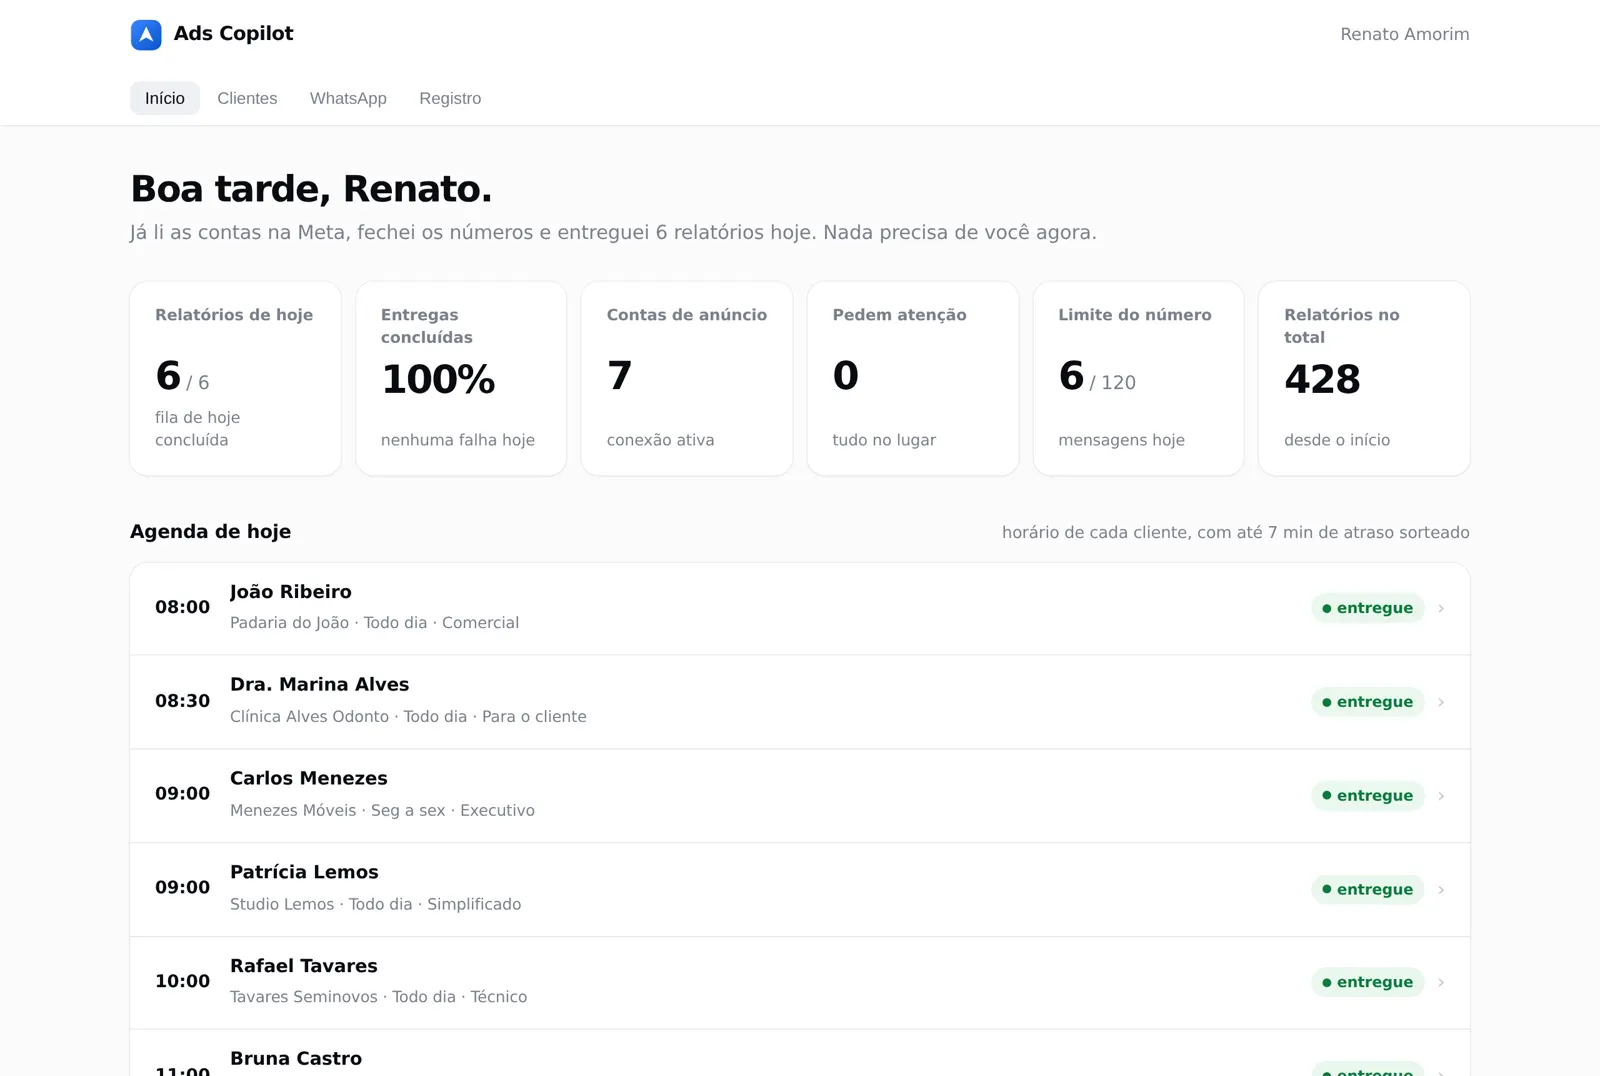The width and height of the screenshot is (1600, 1076).
Task: Click the 10:00 schedule time
Action: 183,981
